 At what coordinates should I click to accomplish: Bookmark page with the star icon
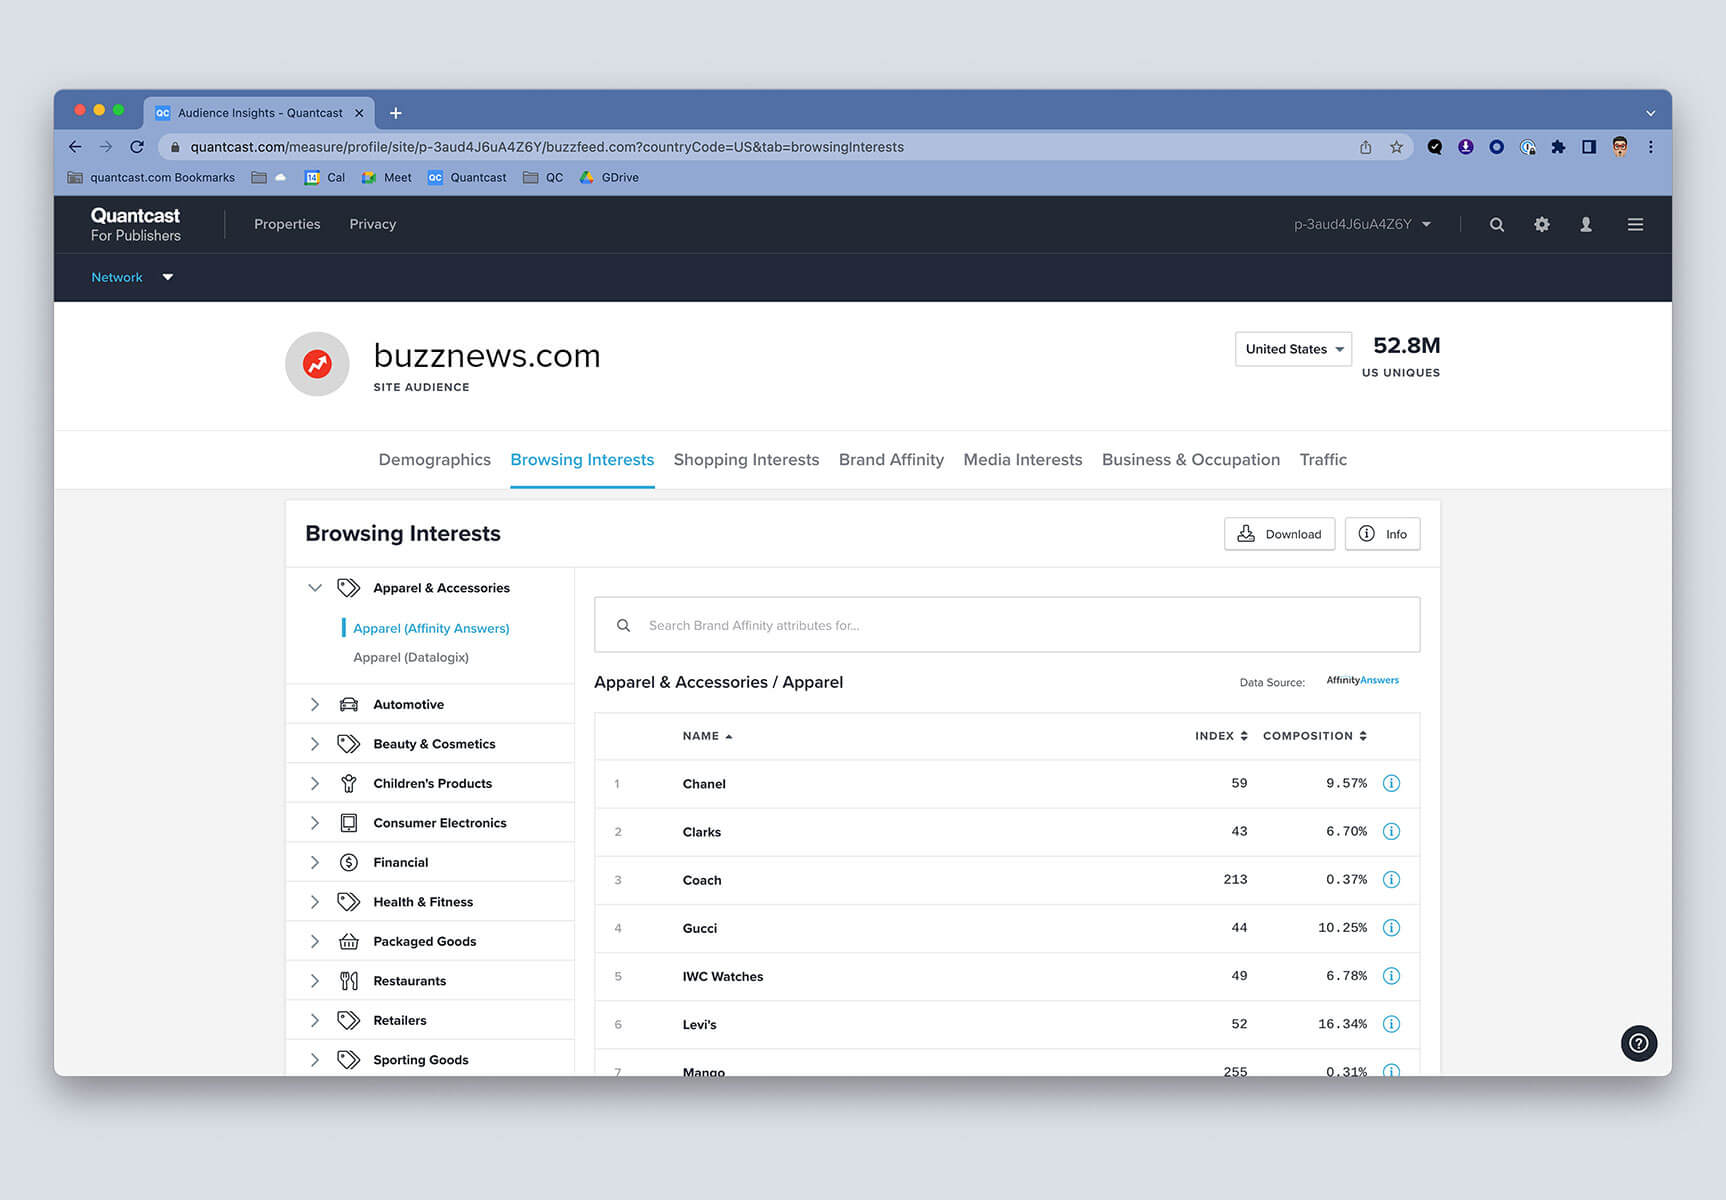(1396, 147)
